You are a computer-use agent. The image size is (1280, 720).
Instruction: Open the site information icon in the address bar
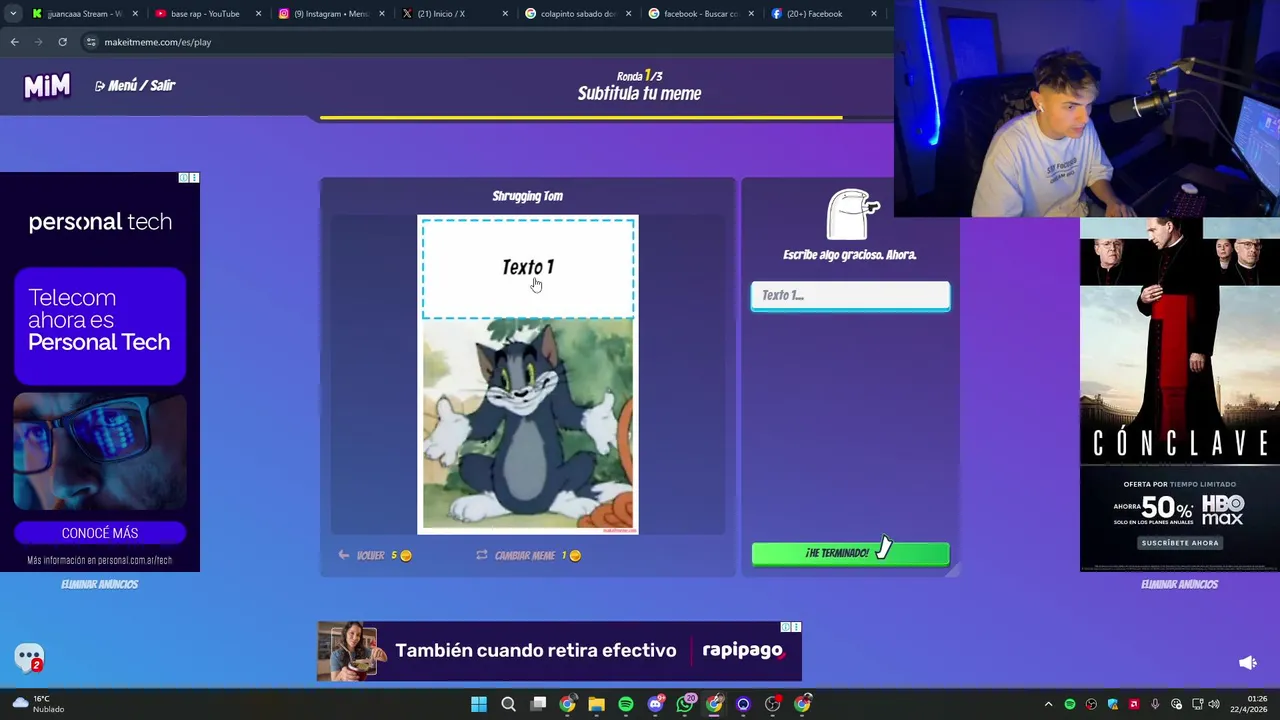point(91,42)
